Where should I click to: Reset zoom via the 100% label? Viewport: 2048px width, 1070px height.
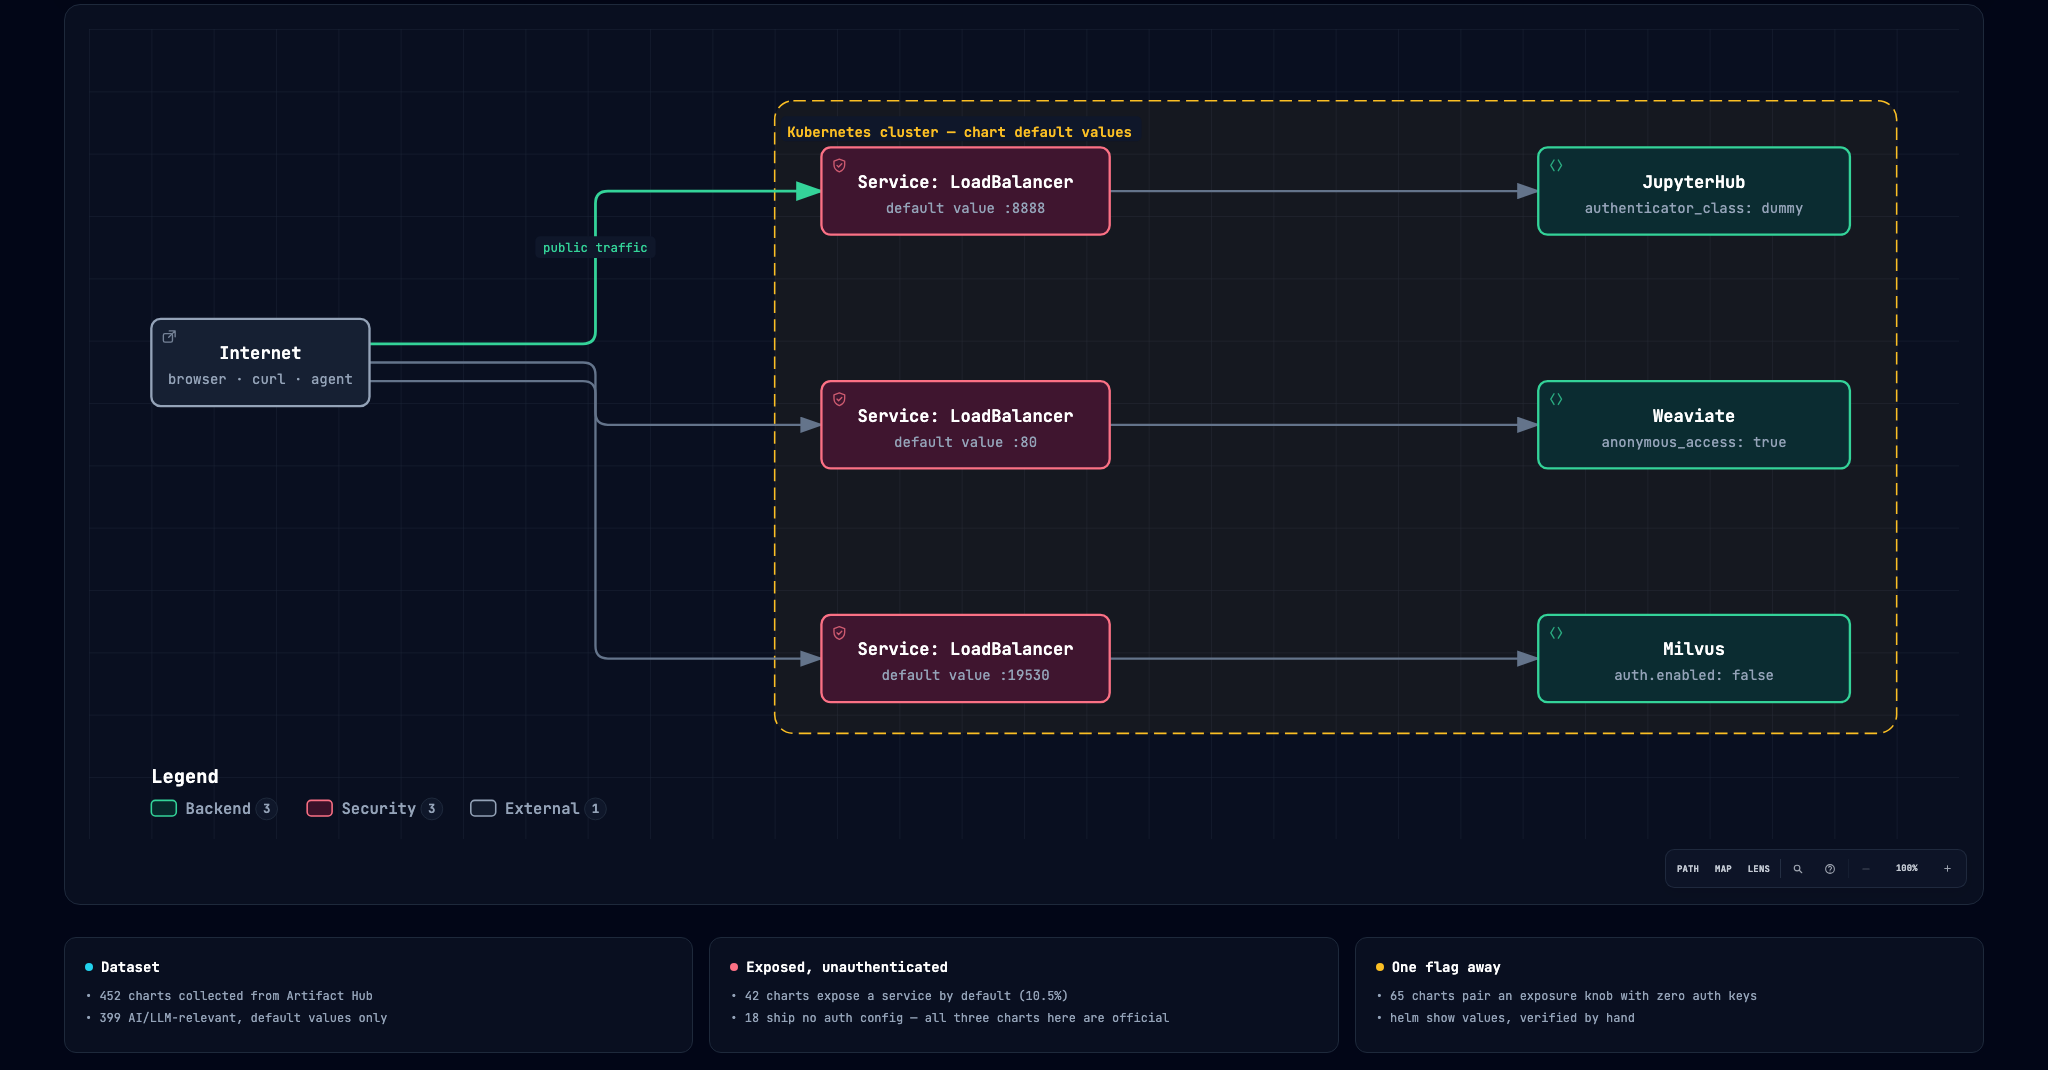(1907, 869)
